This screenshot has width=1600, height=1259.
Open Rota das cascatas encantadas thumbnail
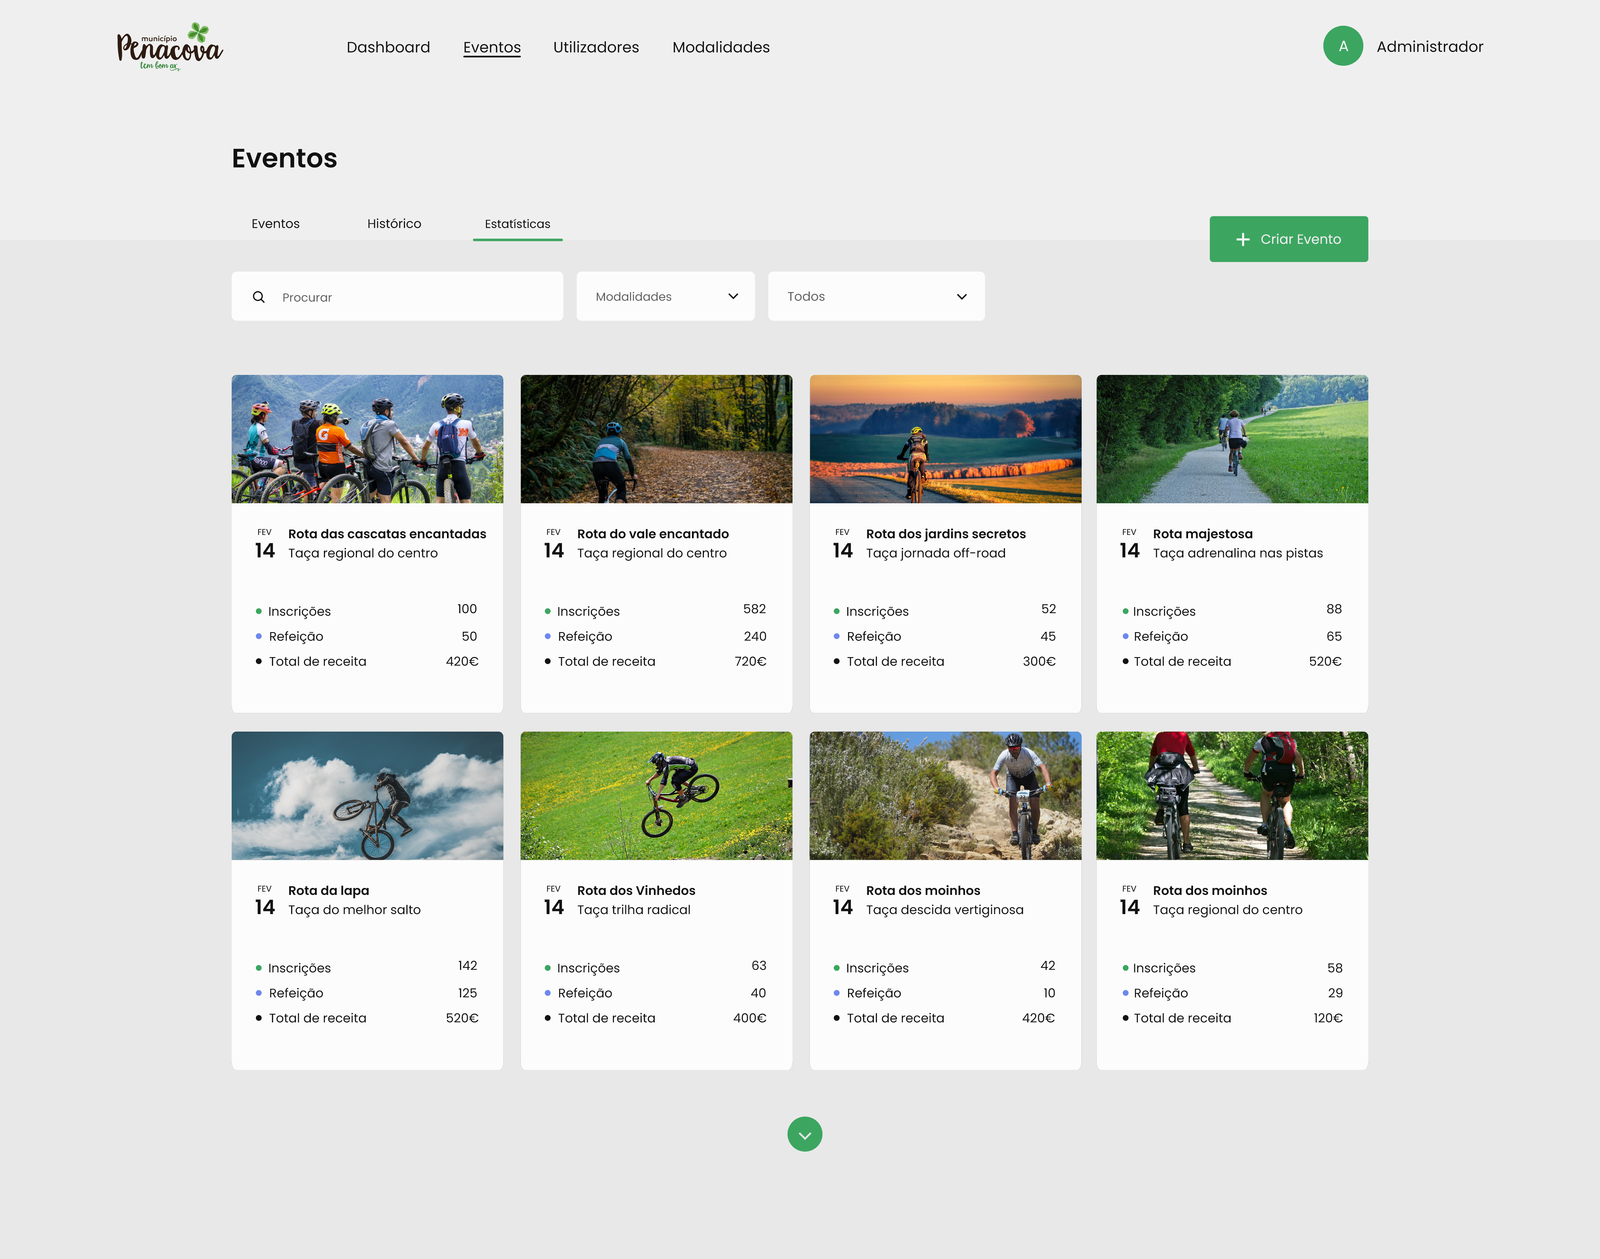[x=367, y=439]
